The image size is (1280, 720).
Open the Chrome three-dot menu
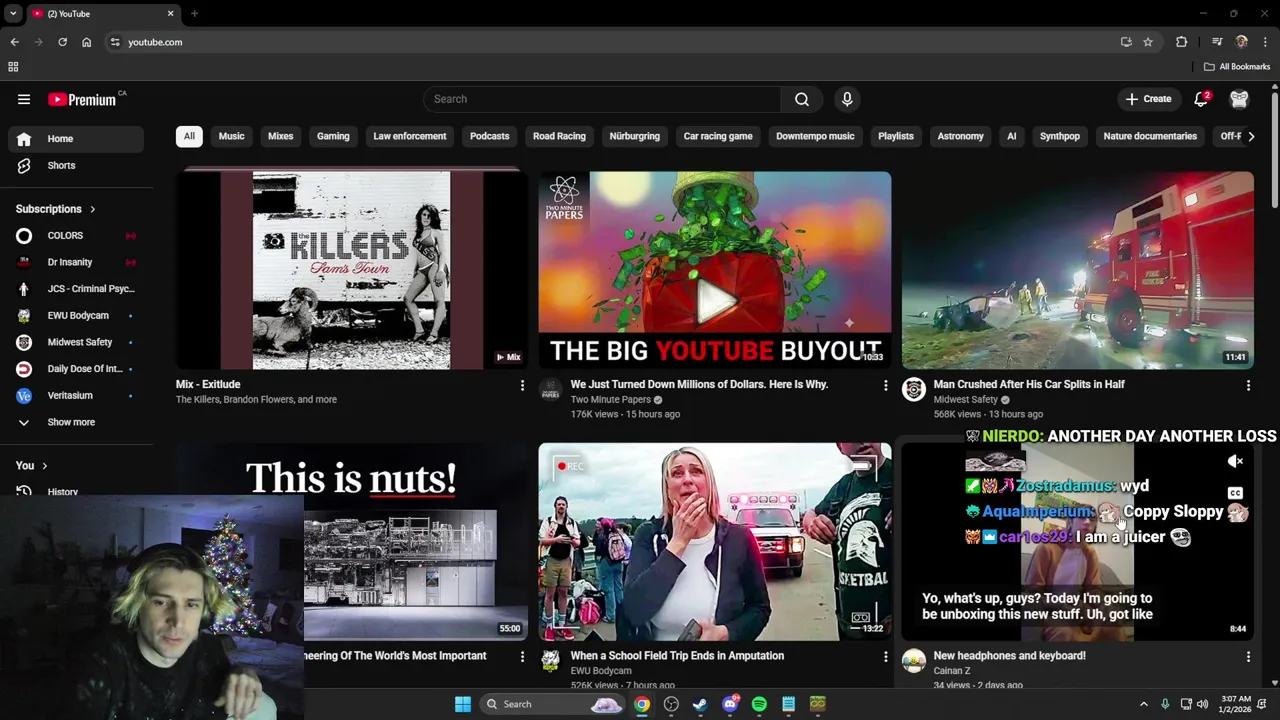(x=1266, y=42)
